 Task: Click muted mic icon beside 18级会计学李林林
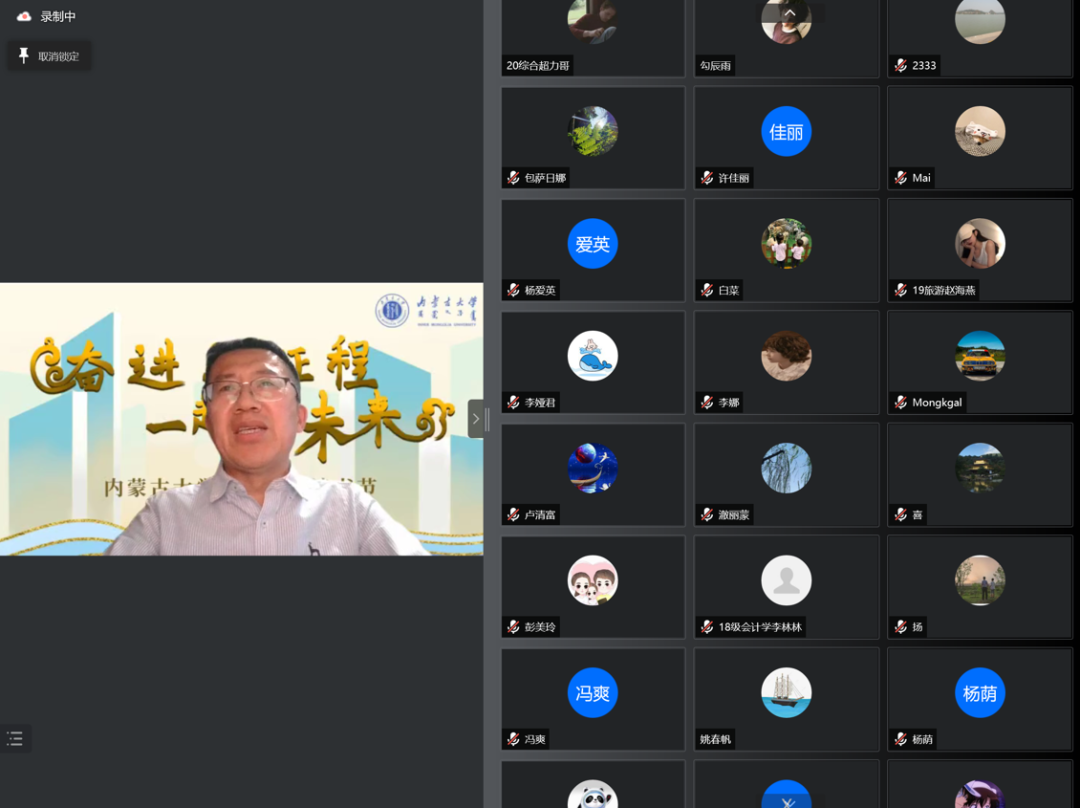point(707,627)
